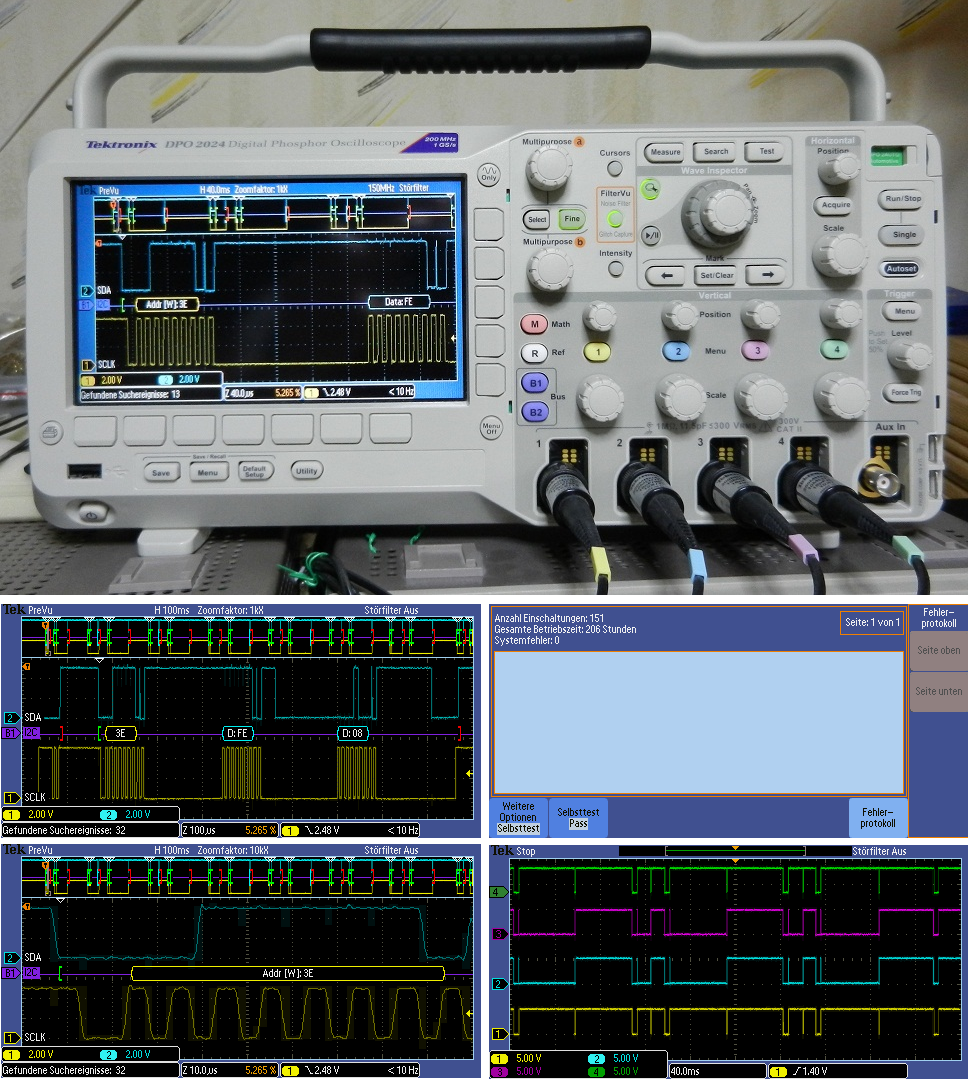Screen dimensions: 968x1079
Task: Click Seite oben in the side menu
Action: click(x=938, y=650)
